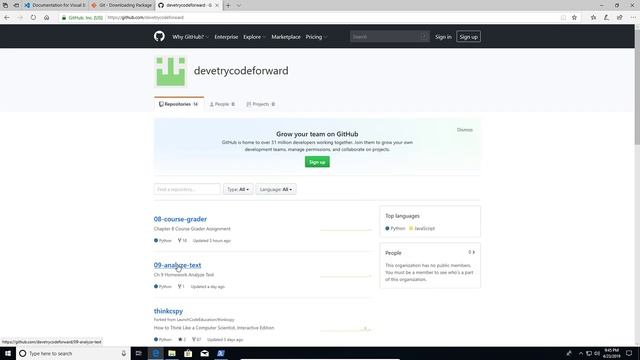Open Marketplace in the GitHub header
640x360 pixels.
point(286,37)
